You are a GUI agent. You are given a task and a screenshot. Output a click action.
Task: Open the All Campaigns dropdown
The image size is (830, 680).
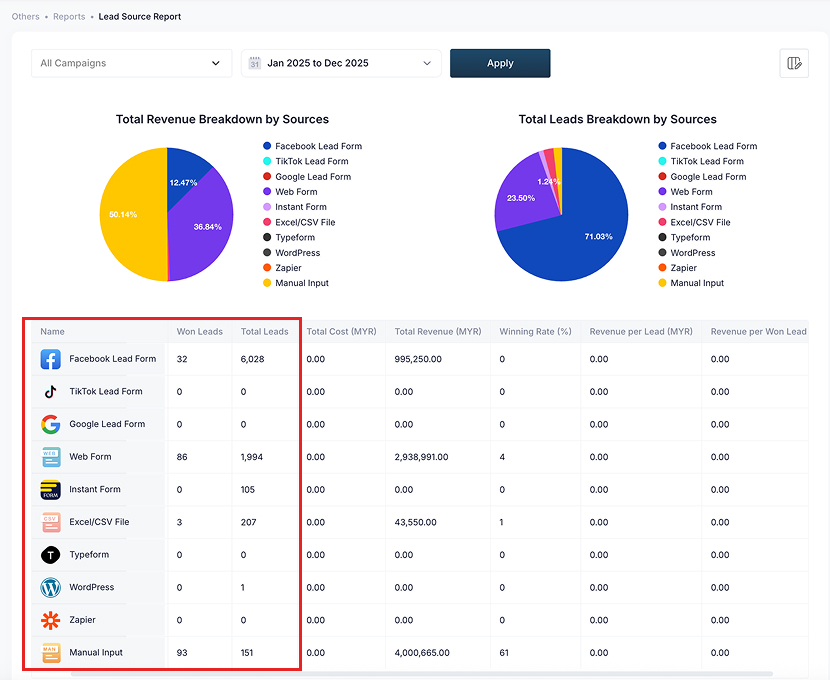coord(131,62)
